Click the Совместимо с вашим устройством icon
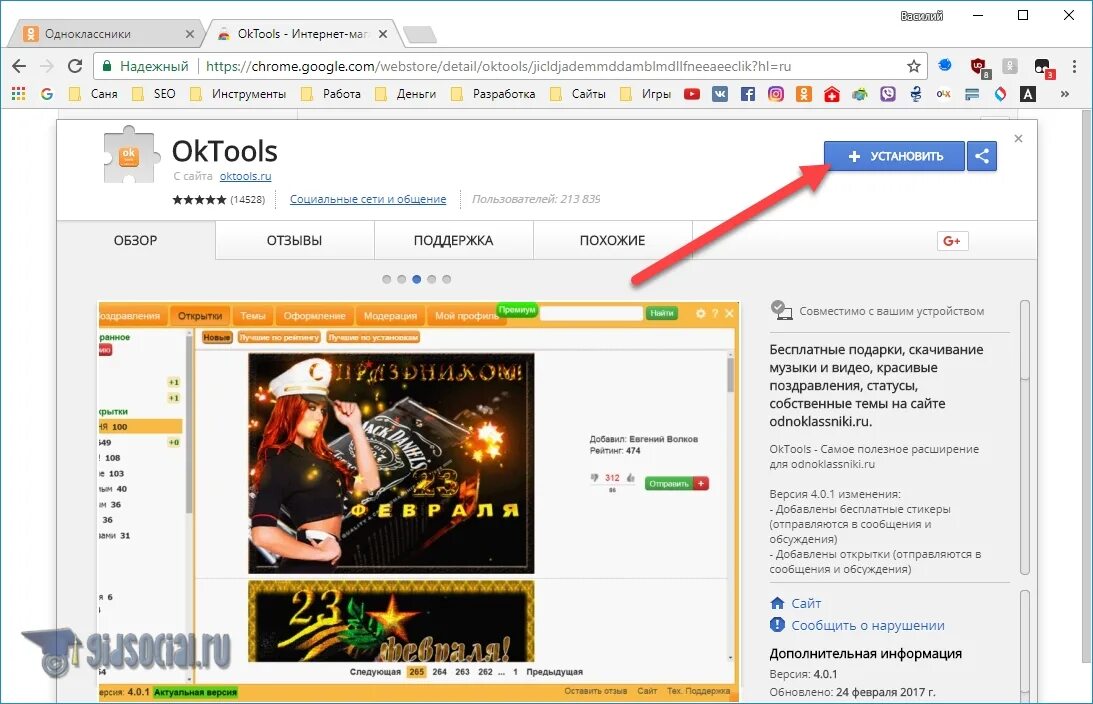This screenshot has height=704, width=1093. tap(781, 310)
